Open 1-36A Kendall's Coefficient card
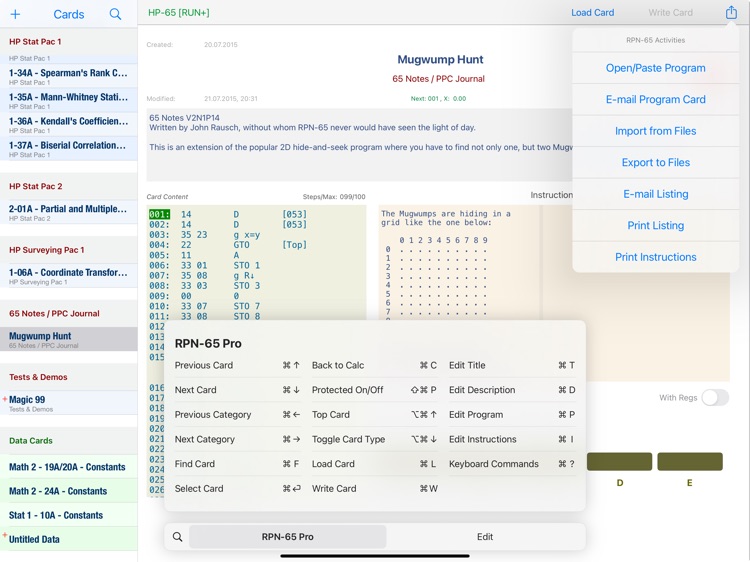Viewport: 750px width, 562px height. (68, 124)
